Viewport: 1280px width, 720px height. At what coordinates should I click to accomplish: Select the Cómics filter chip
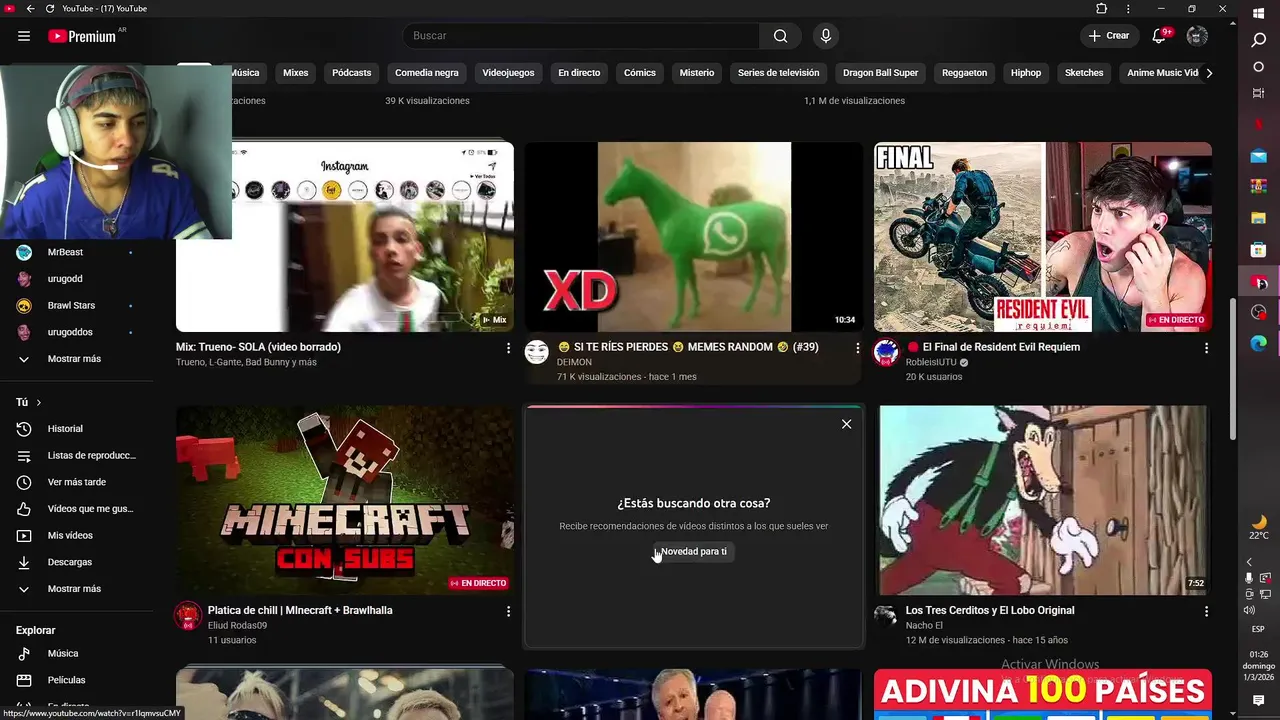[640, 73]
